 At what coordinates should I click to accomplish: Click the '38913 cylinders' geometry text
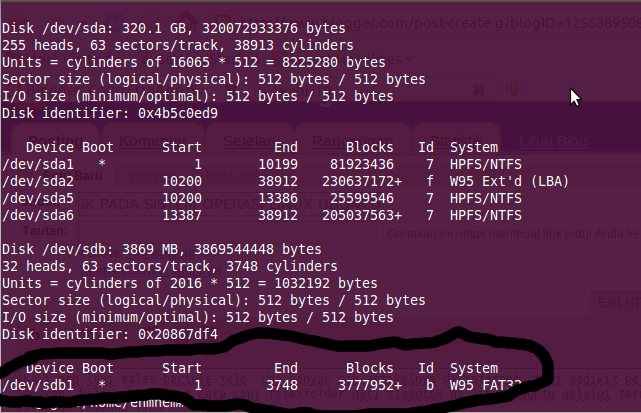click(x=294, y=45)
